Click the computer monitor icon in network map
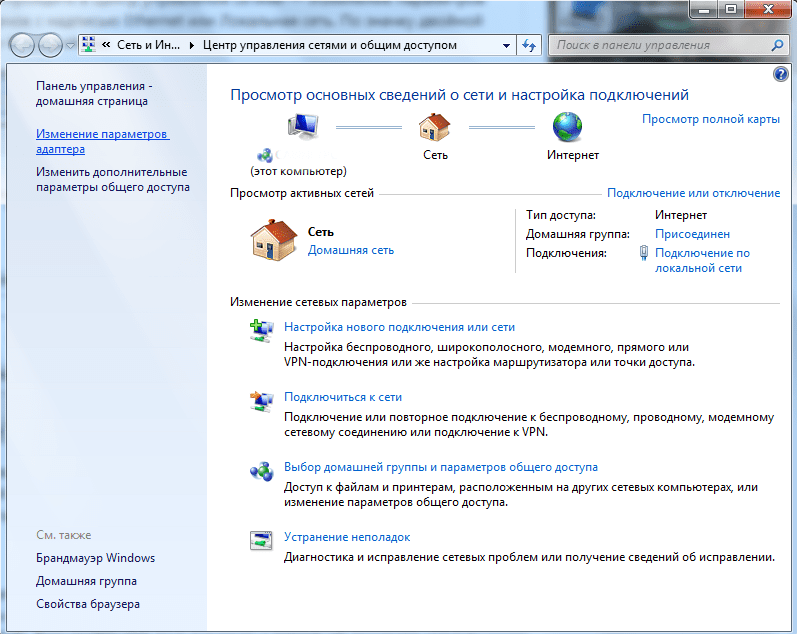Screen dimensions: 797x634 [x=303, y=126]
